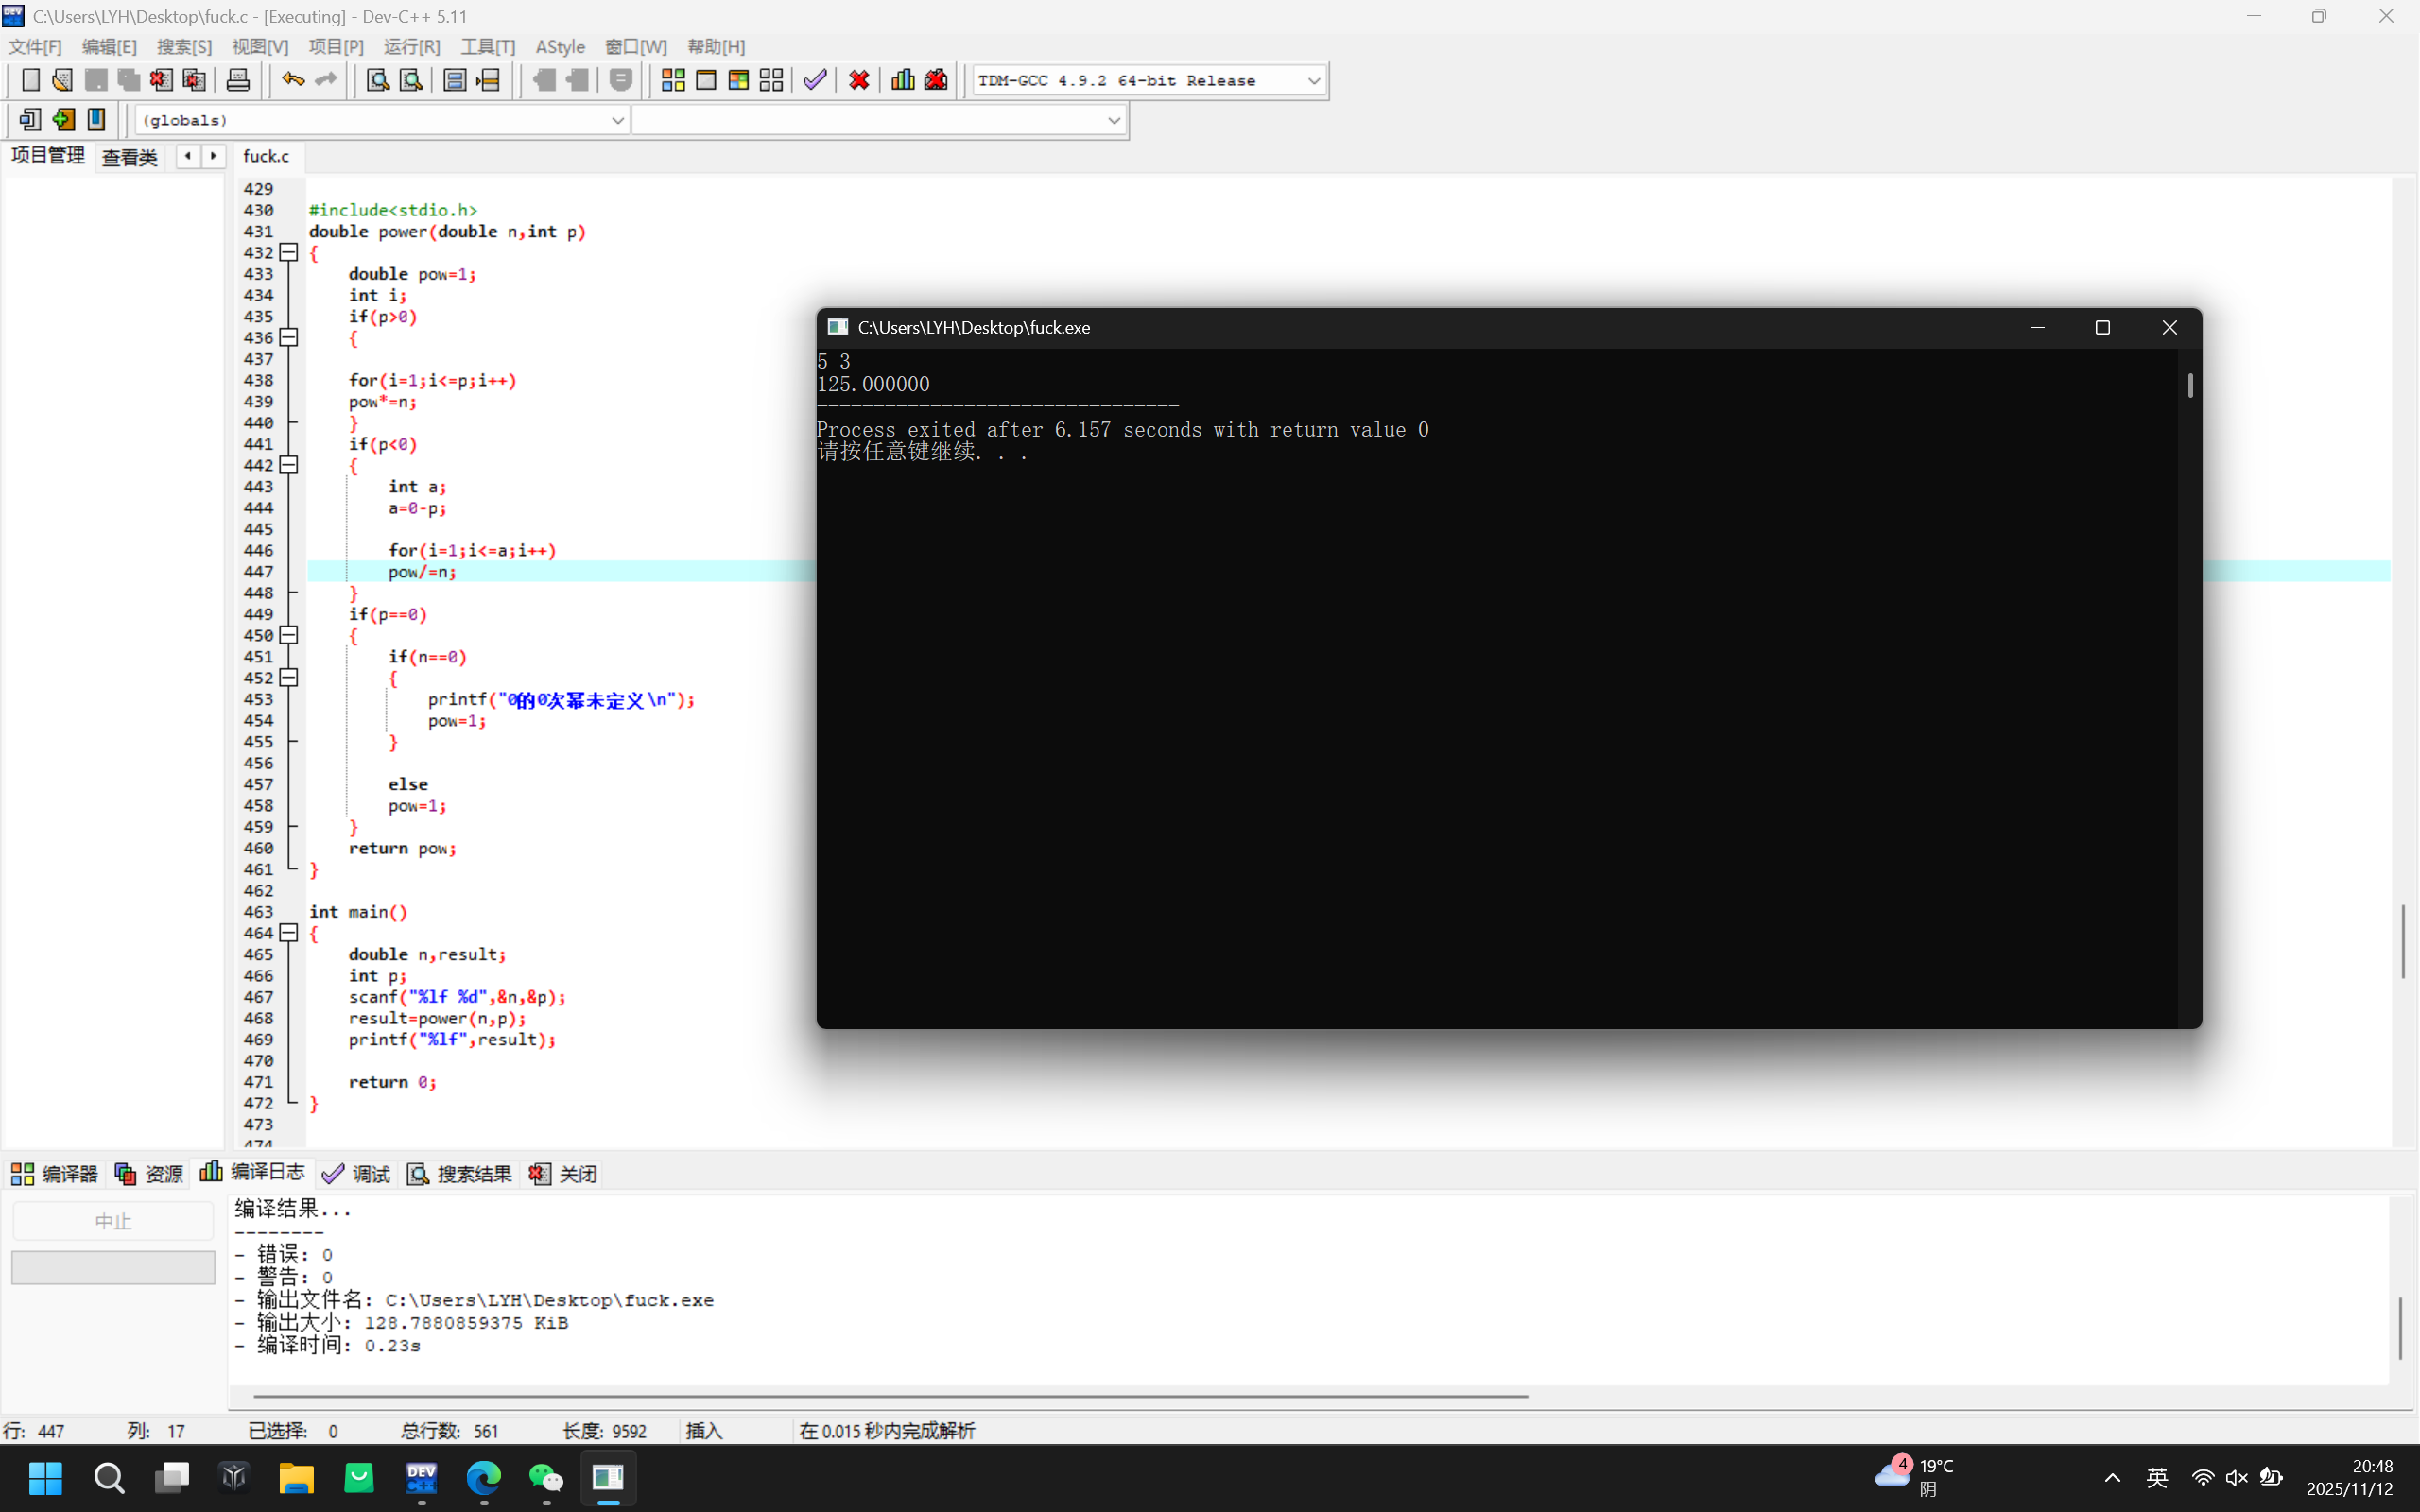Click the Find magnifier toolbar icon
The height and width of the screenshot is (1512, 2420).
pos(377,80)
